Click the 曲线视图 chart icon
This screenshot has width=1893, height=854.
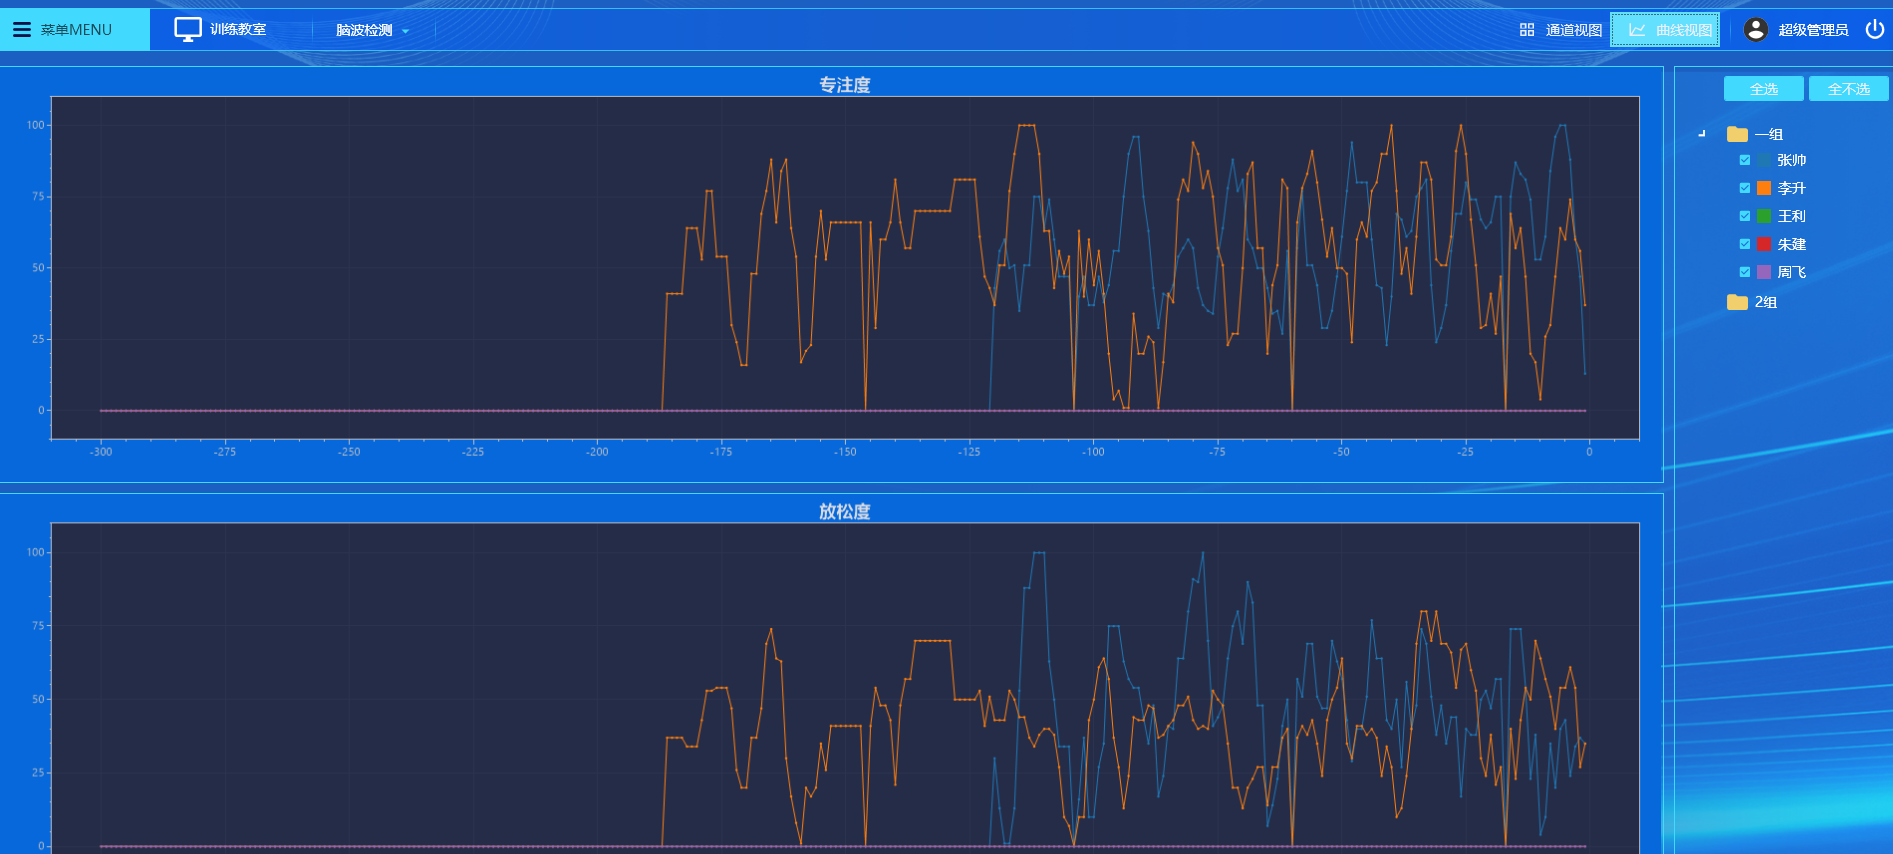[1637, 30]
